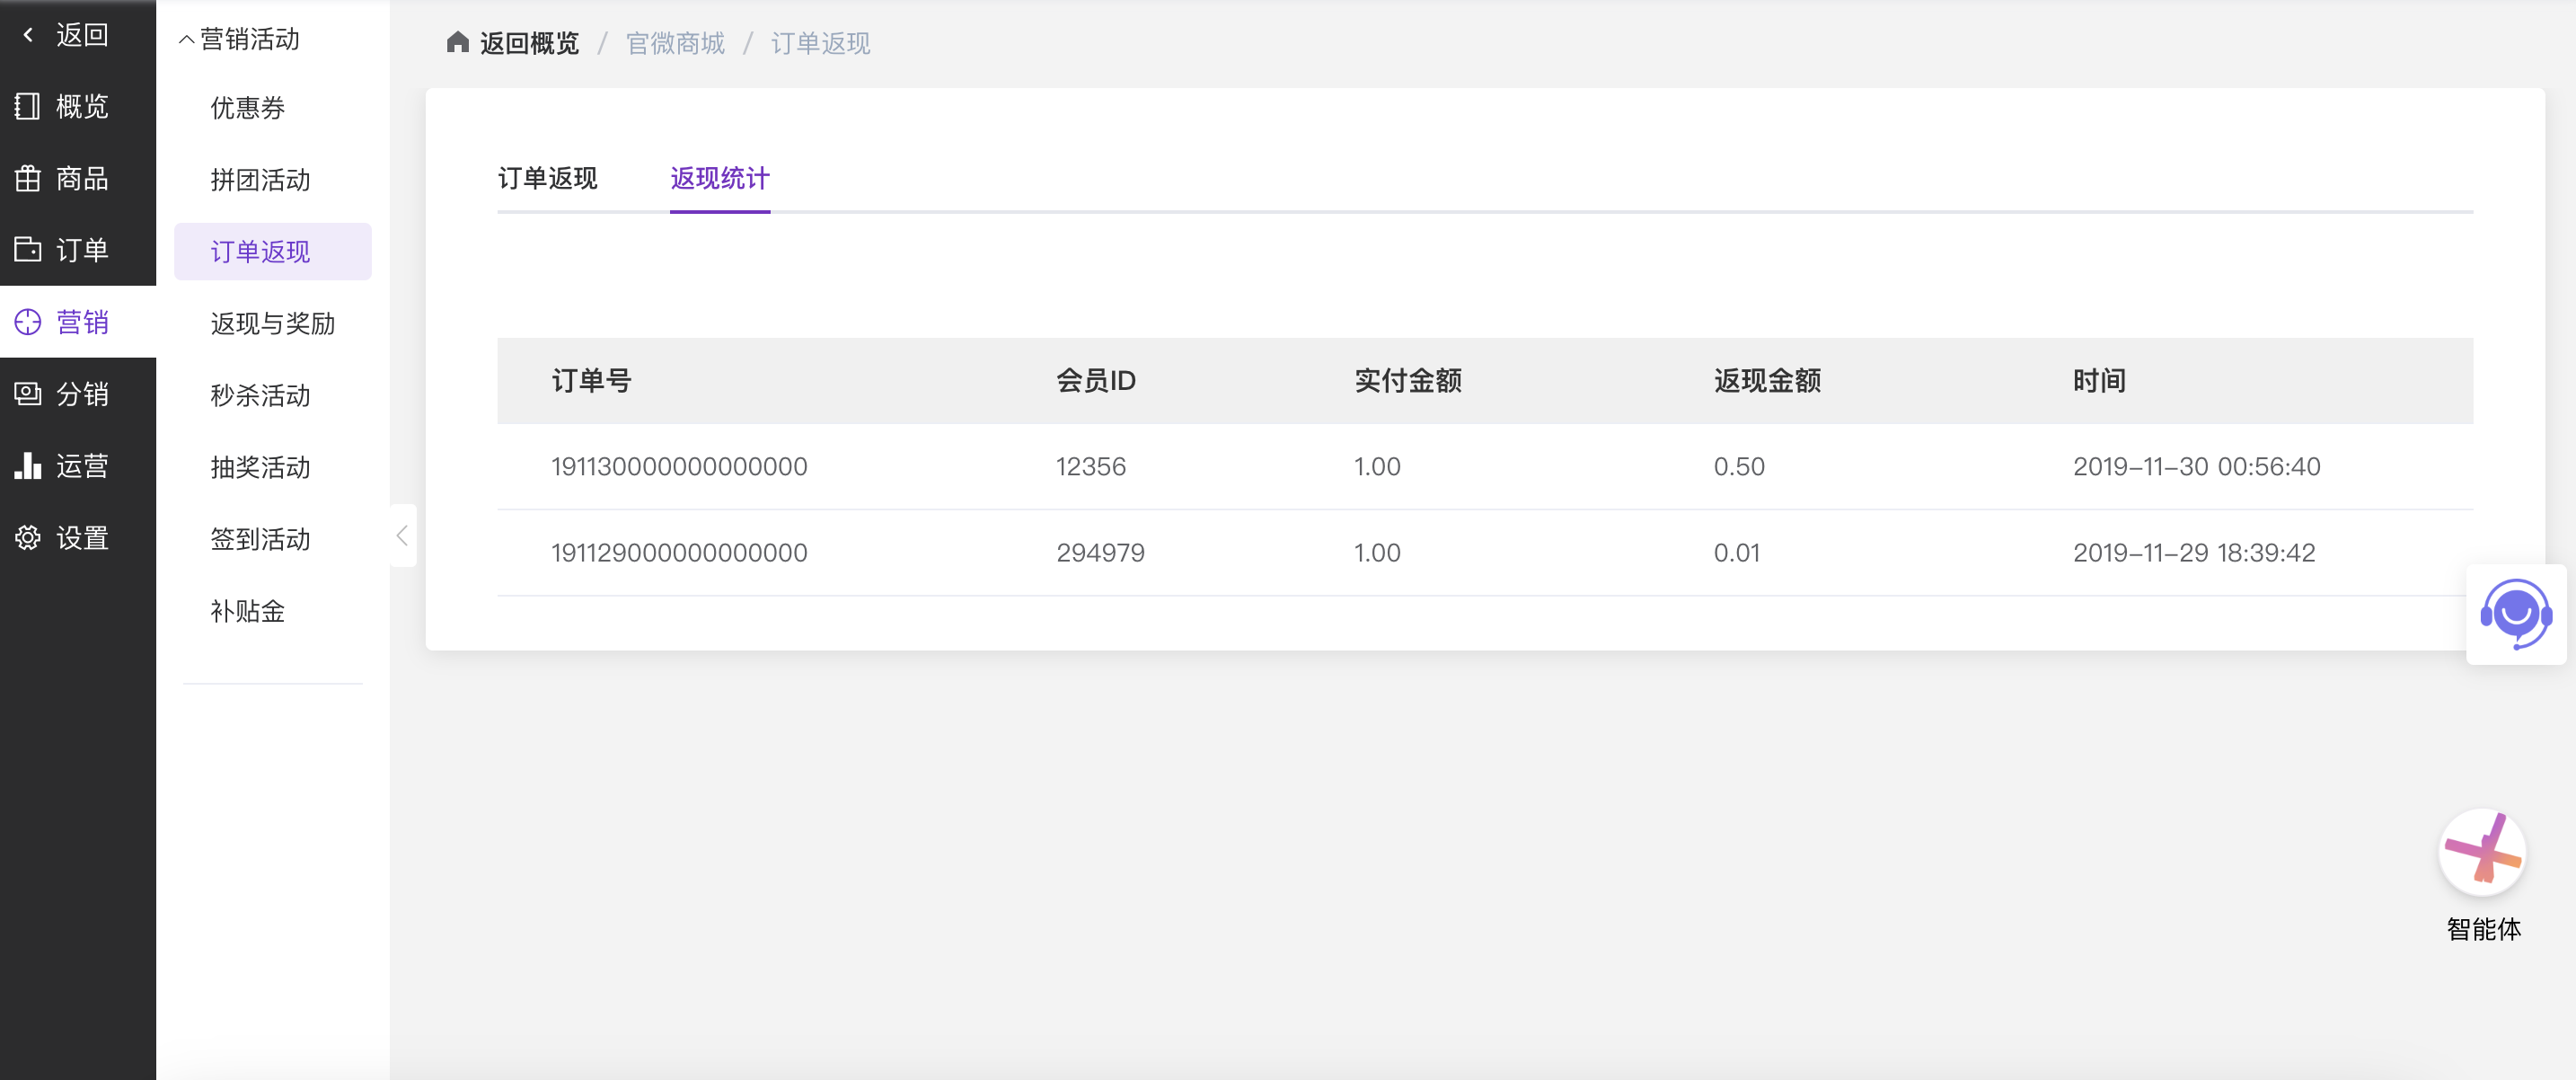Click the 返回概览 breadcrumb link
This screenshot has height=1080, width=2576.
(528, 43)
